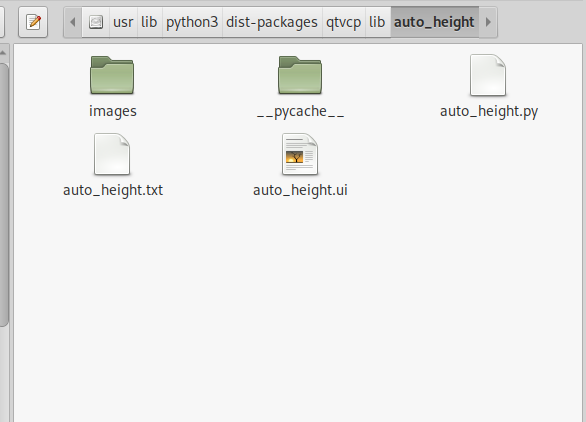Select the images folder icon

(112, 75)
